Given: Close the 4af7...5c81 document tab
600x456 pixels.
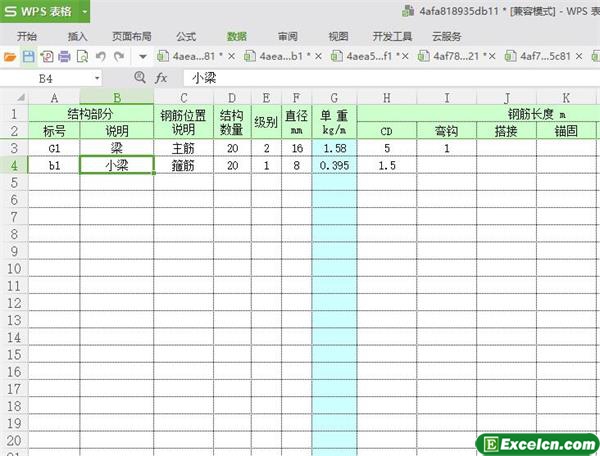Looking at the screenshot, I should pyautogui.click(x=579, y=57).
